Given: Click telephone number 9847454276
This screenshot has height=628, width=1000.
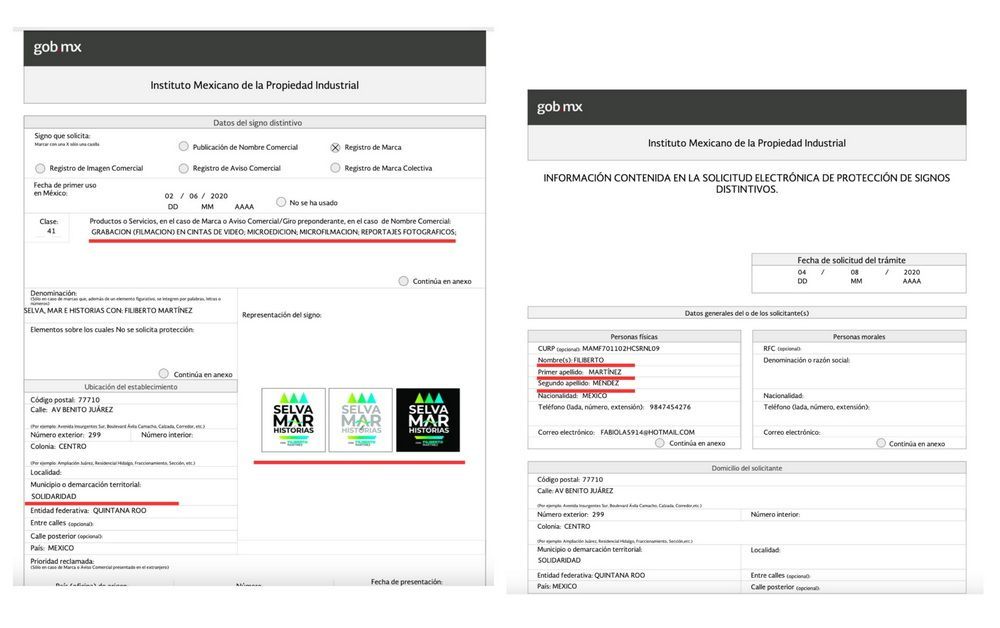Looking at the screenshot, I should tap(670, 407).
